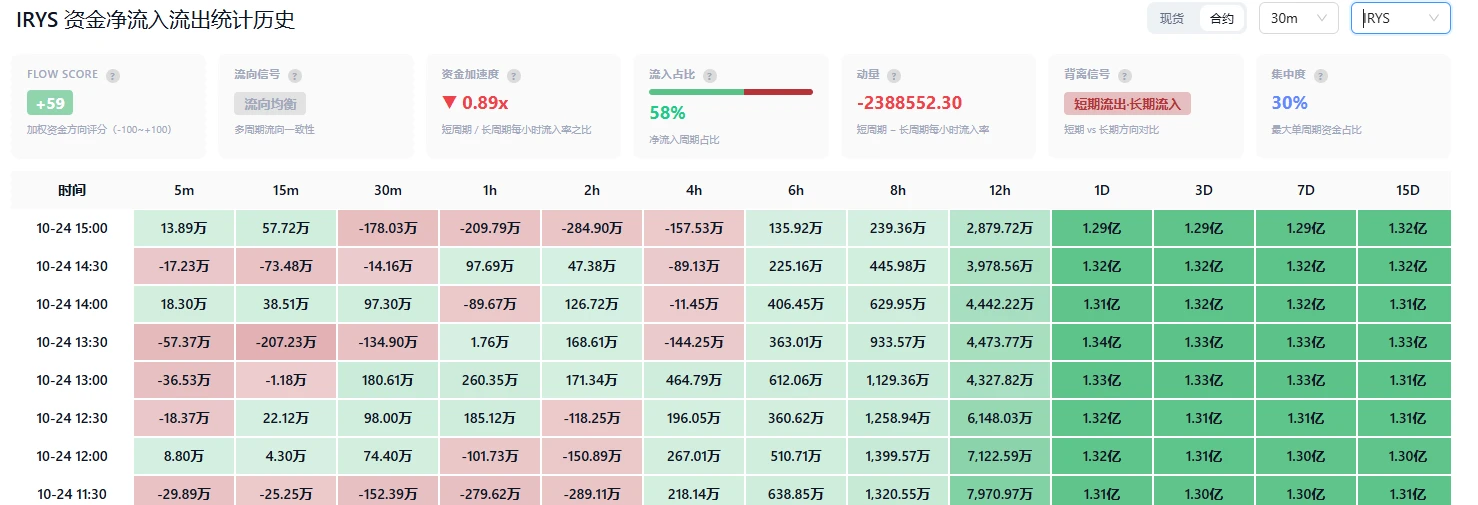The image size is (1478, 505).
Task: Select the 5m column header
Action: point(184,190)
